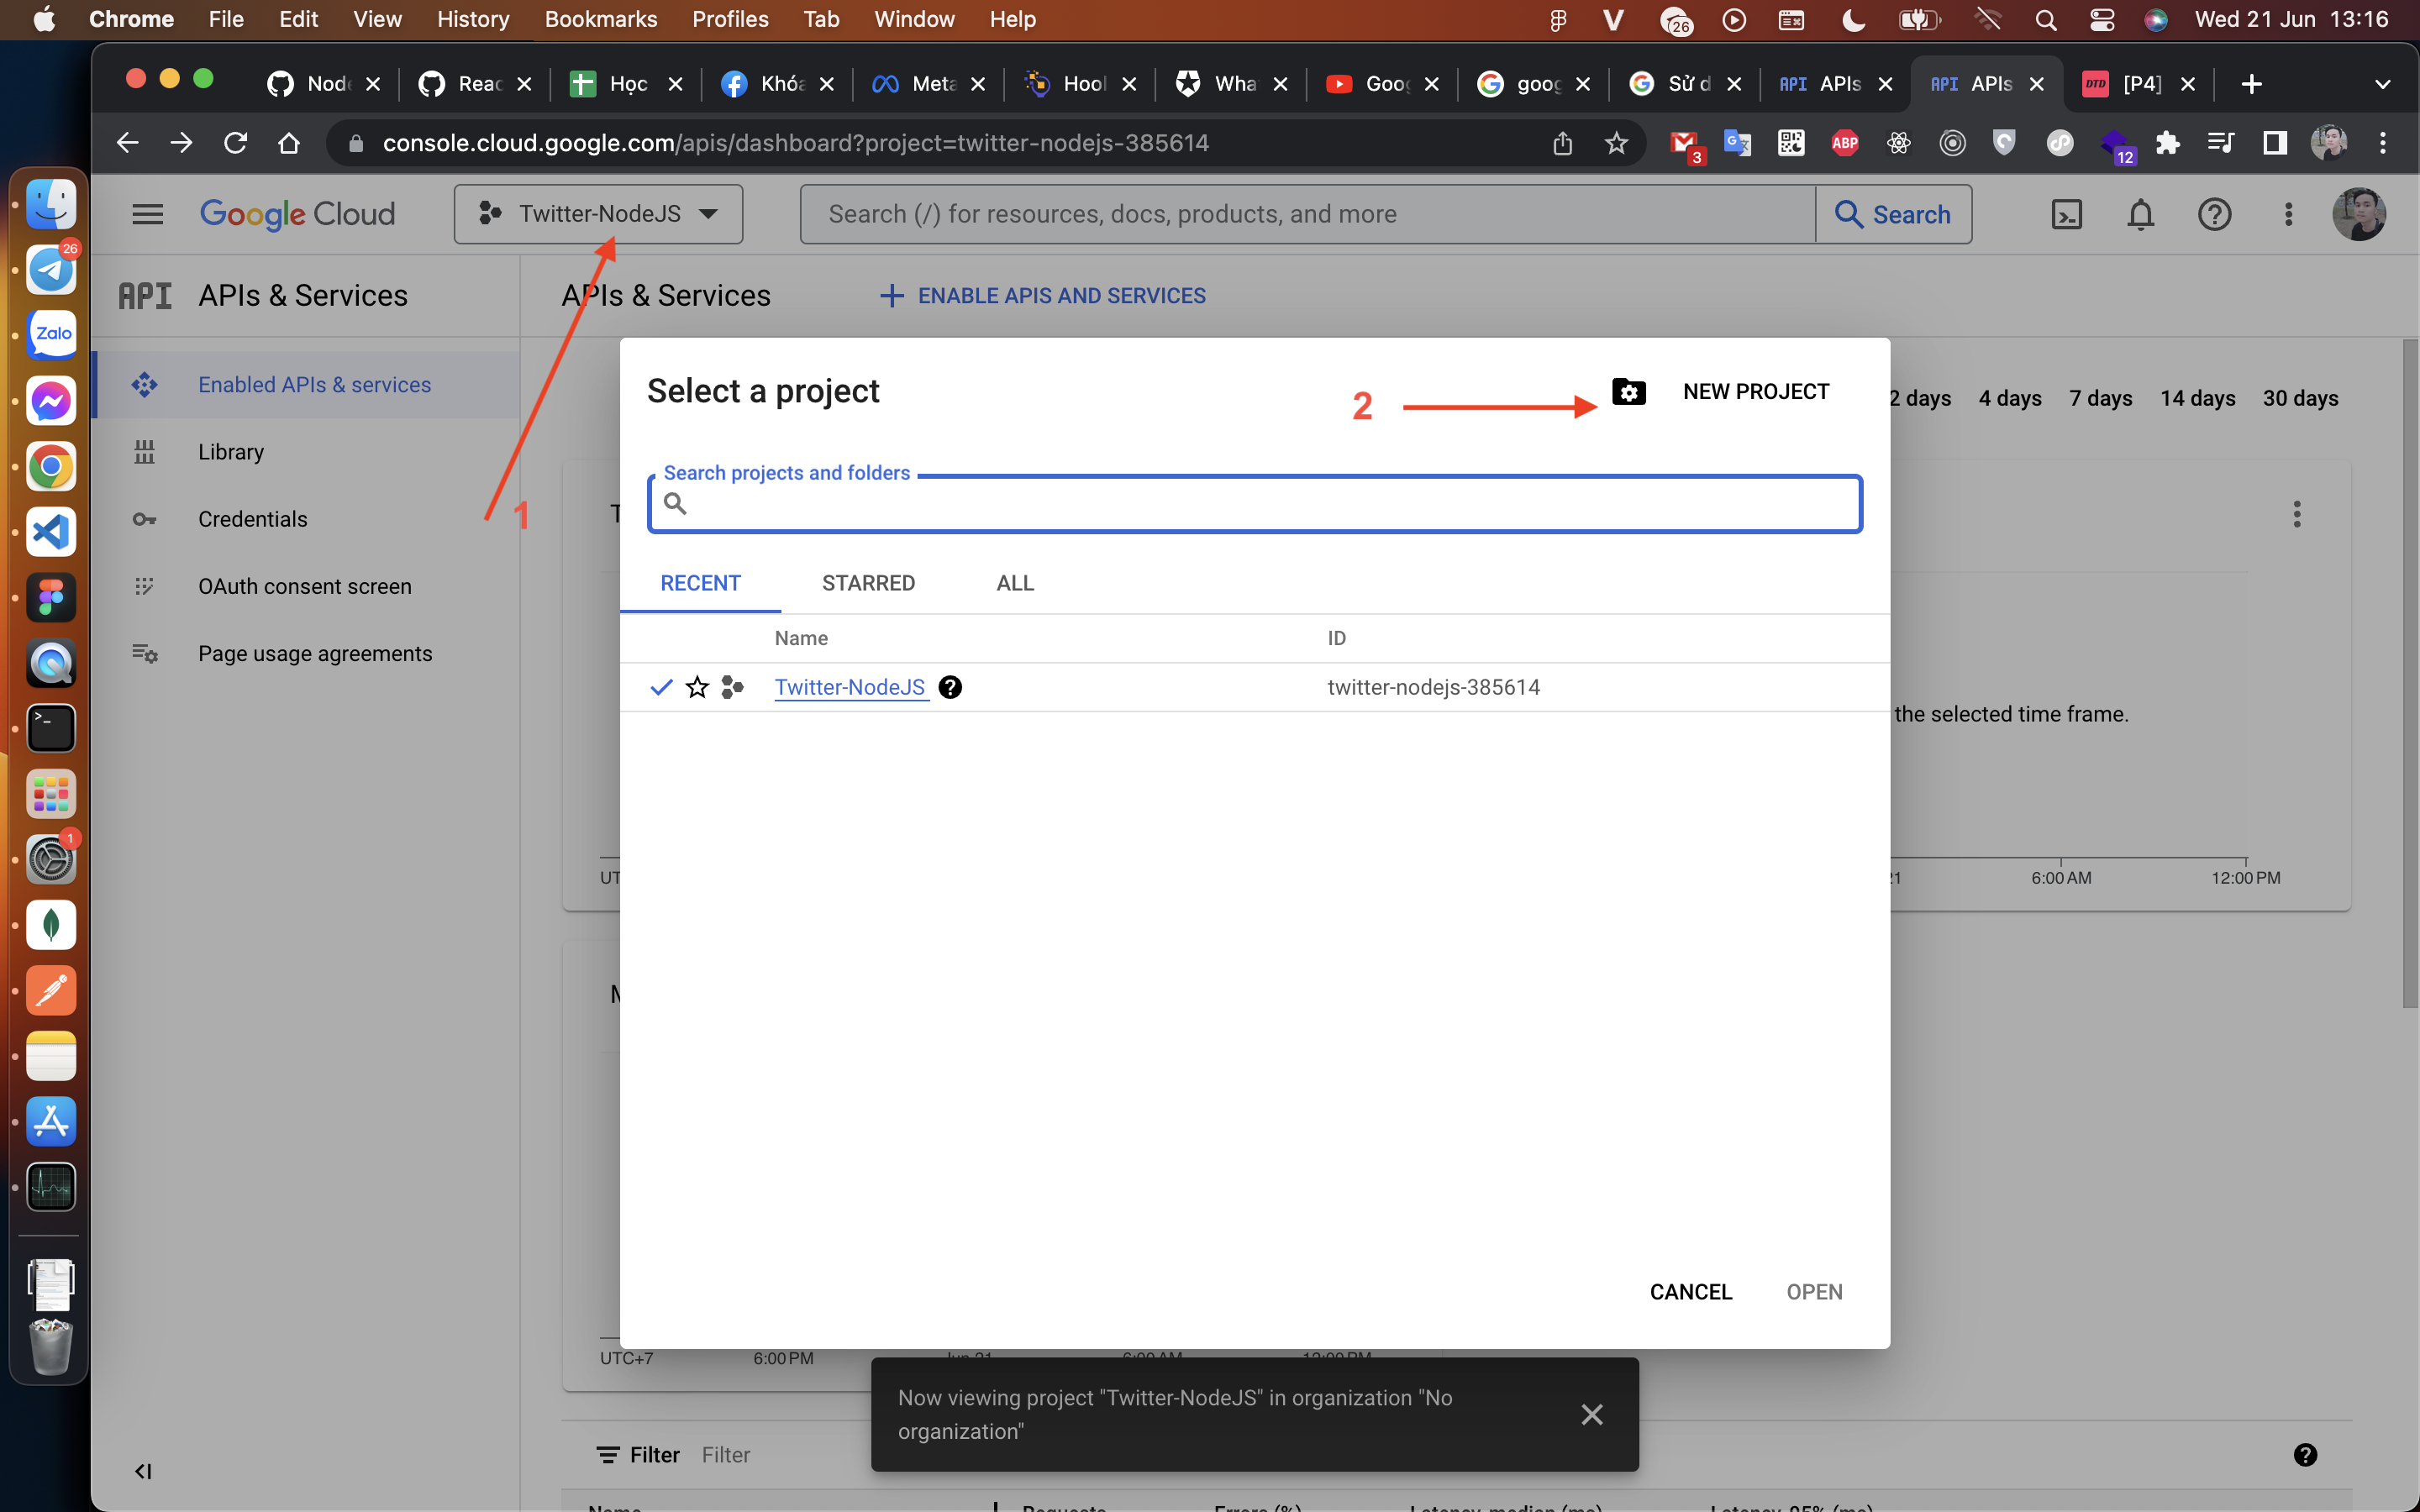2420x1512 pixels.
Task: Click ENABLE APIS AND SERVICES
Action: pyautogui.click(x=1043, y=296)
